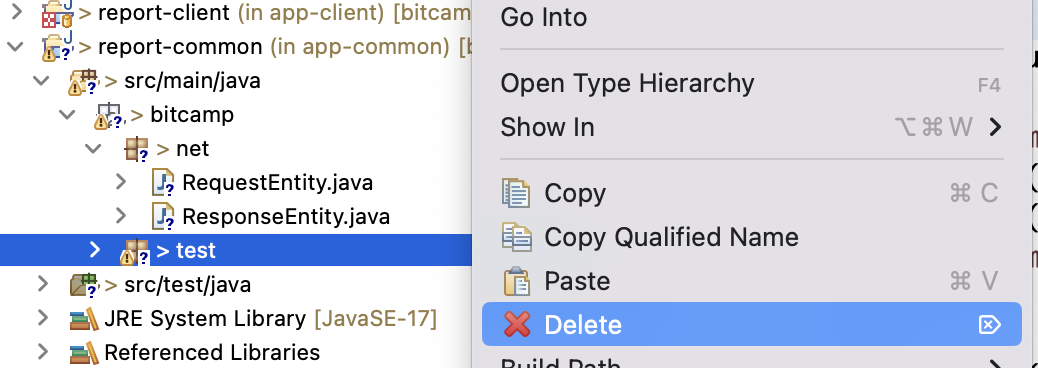Expand the src/test/java folder
Viewport: 1038px width, 368px height.
43,284
